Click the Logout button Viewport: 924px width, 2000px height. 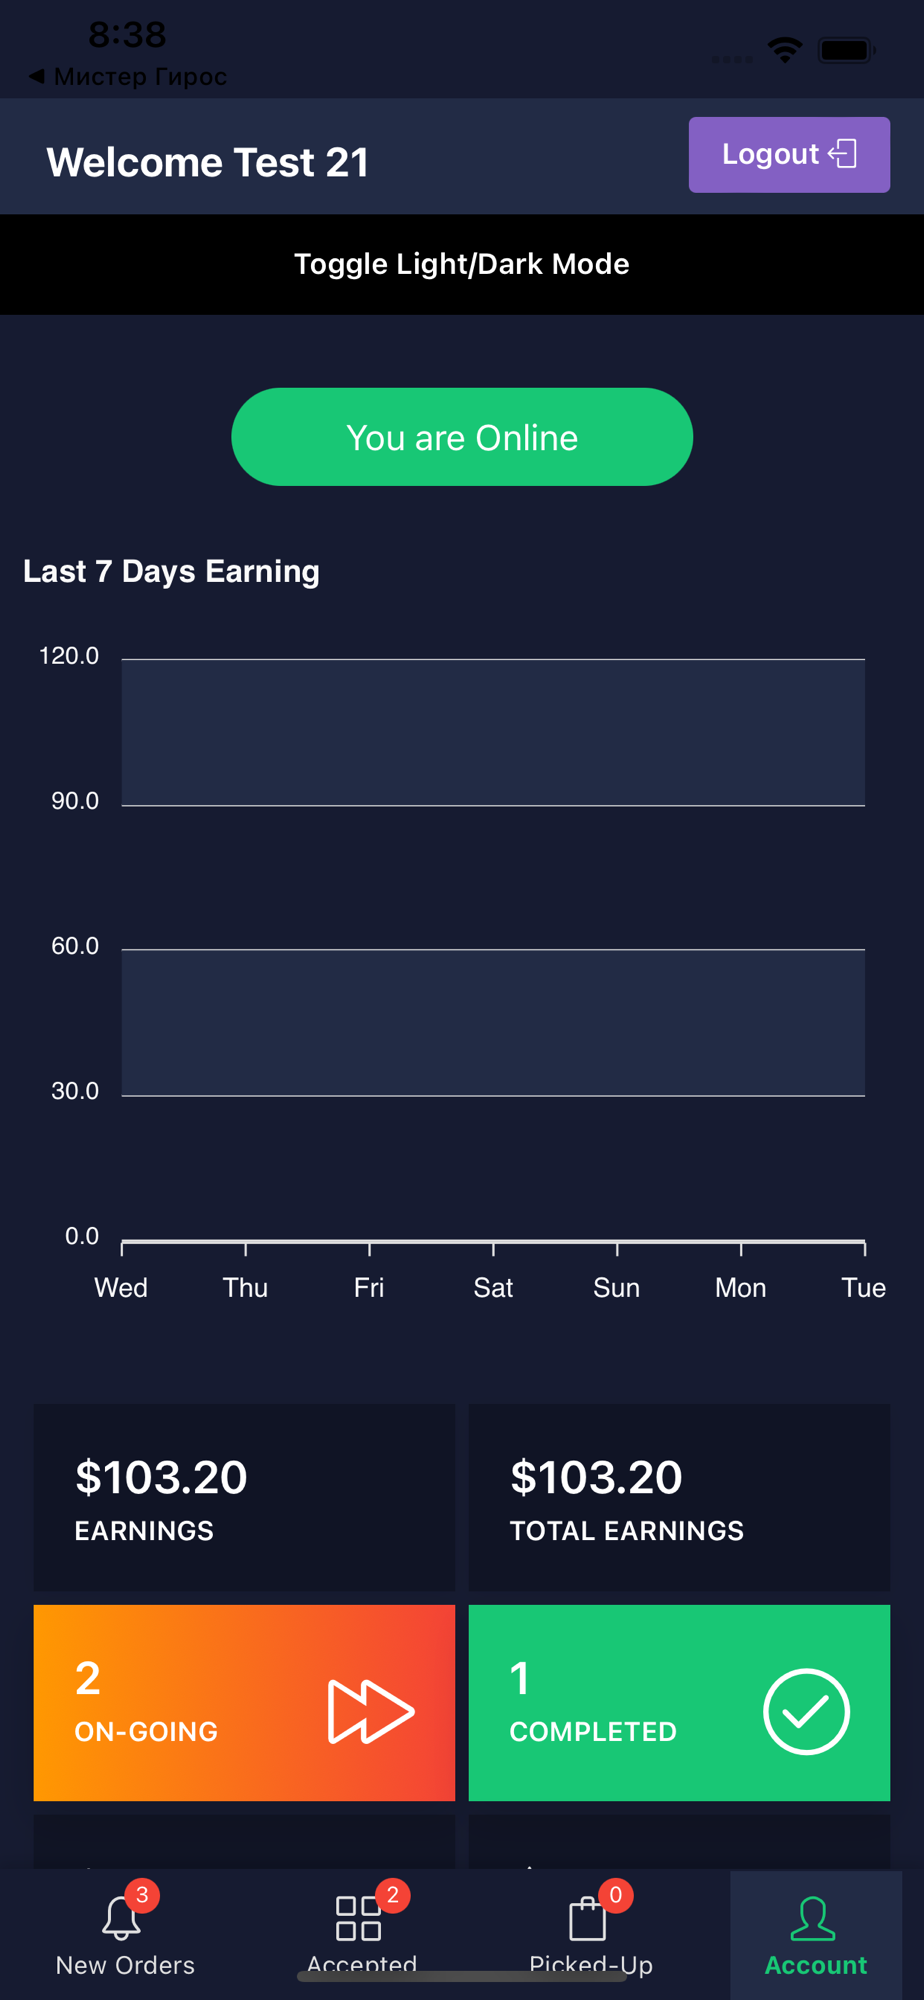pos(789,154)
